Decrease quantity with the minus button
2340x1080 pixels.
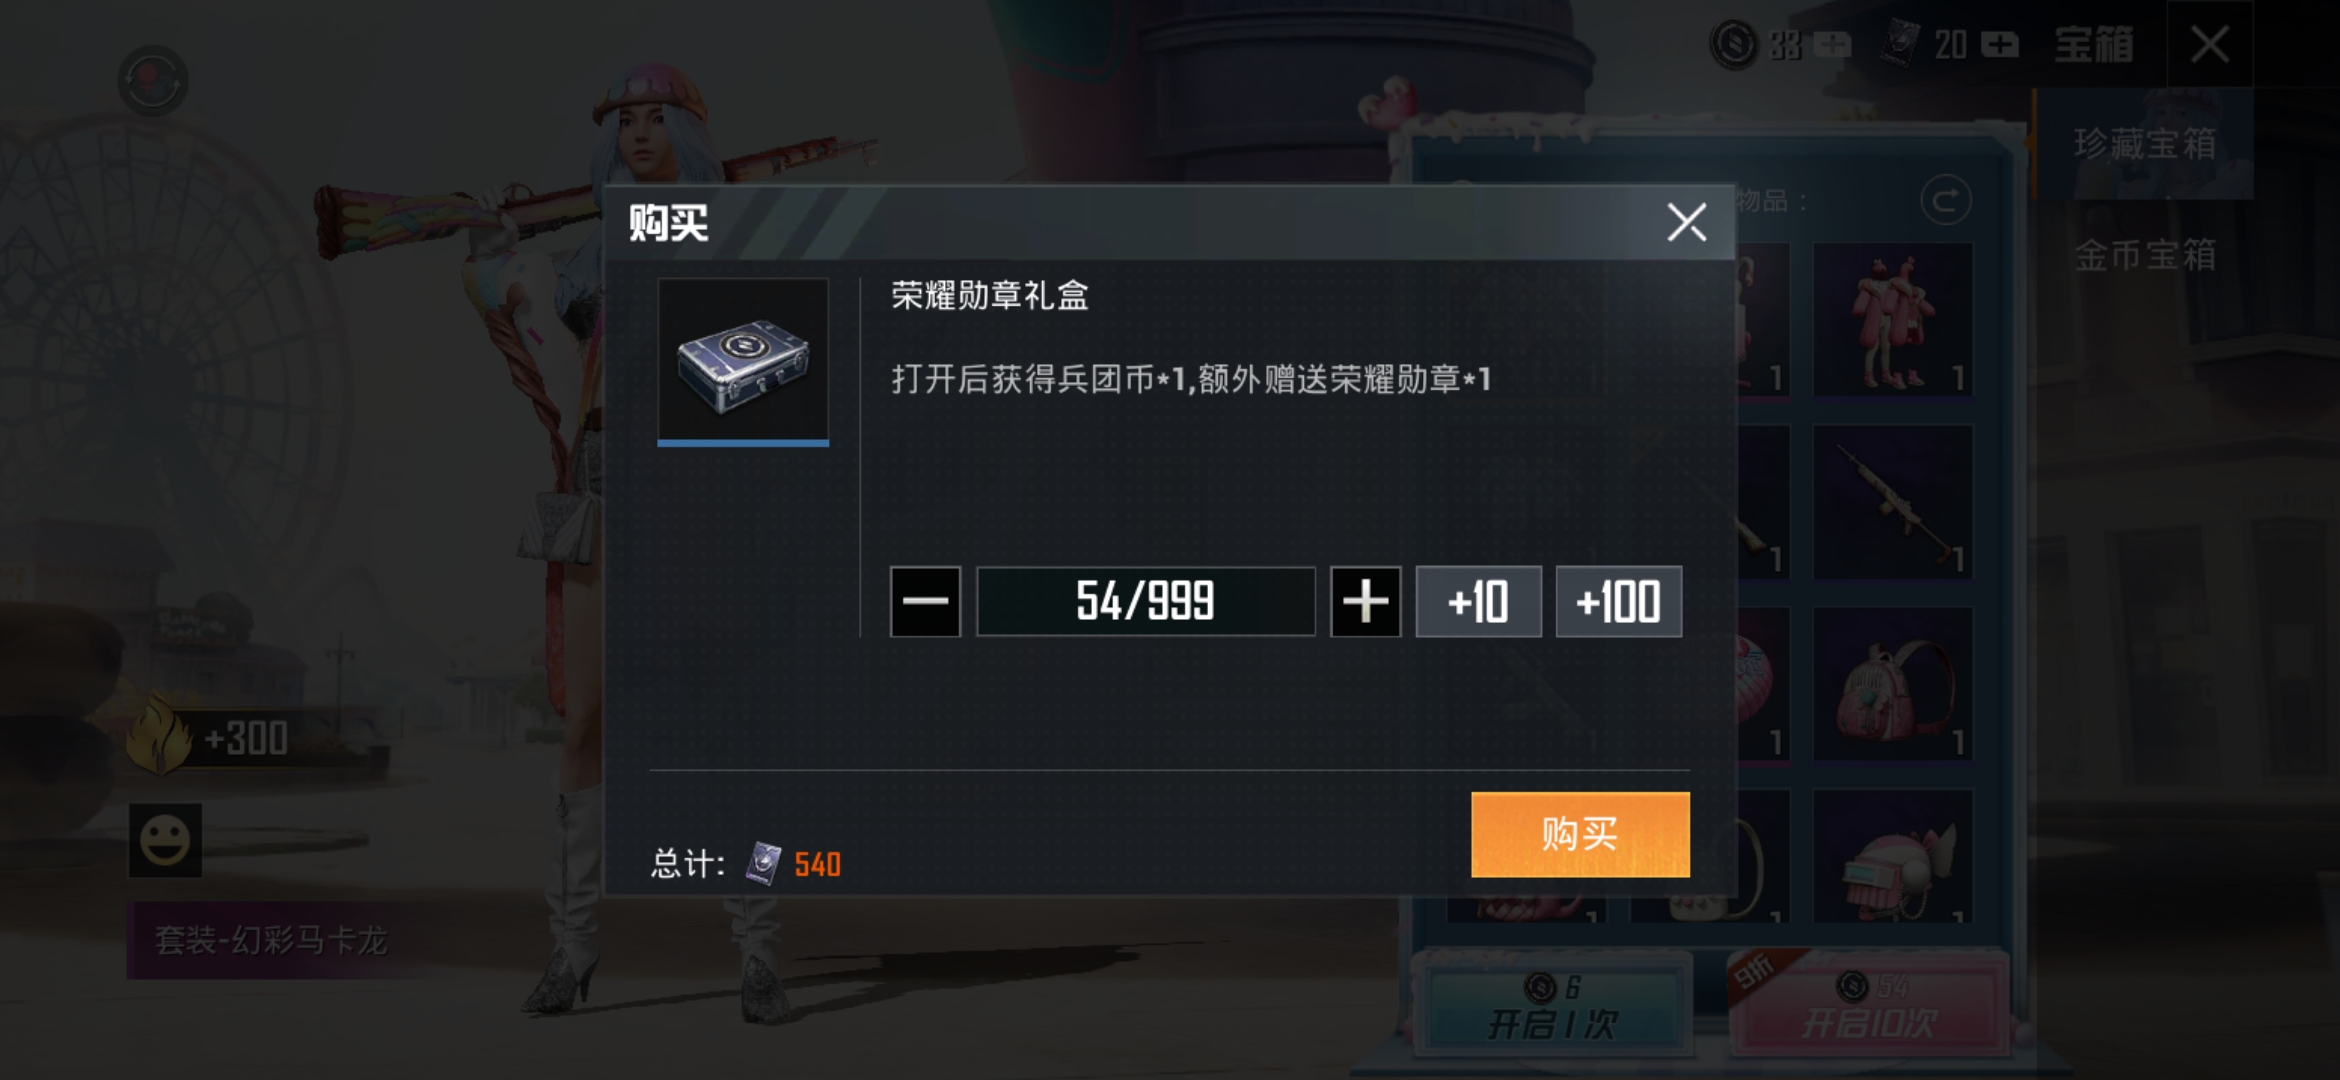coord(925,601)
